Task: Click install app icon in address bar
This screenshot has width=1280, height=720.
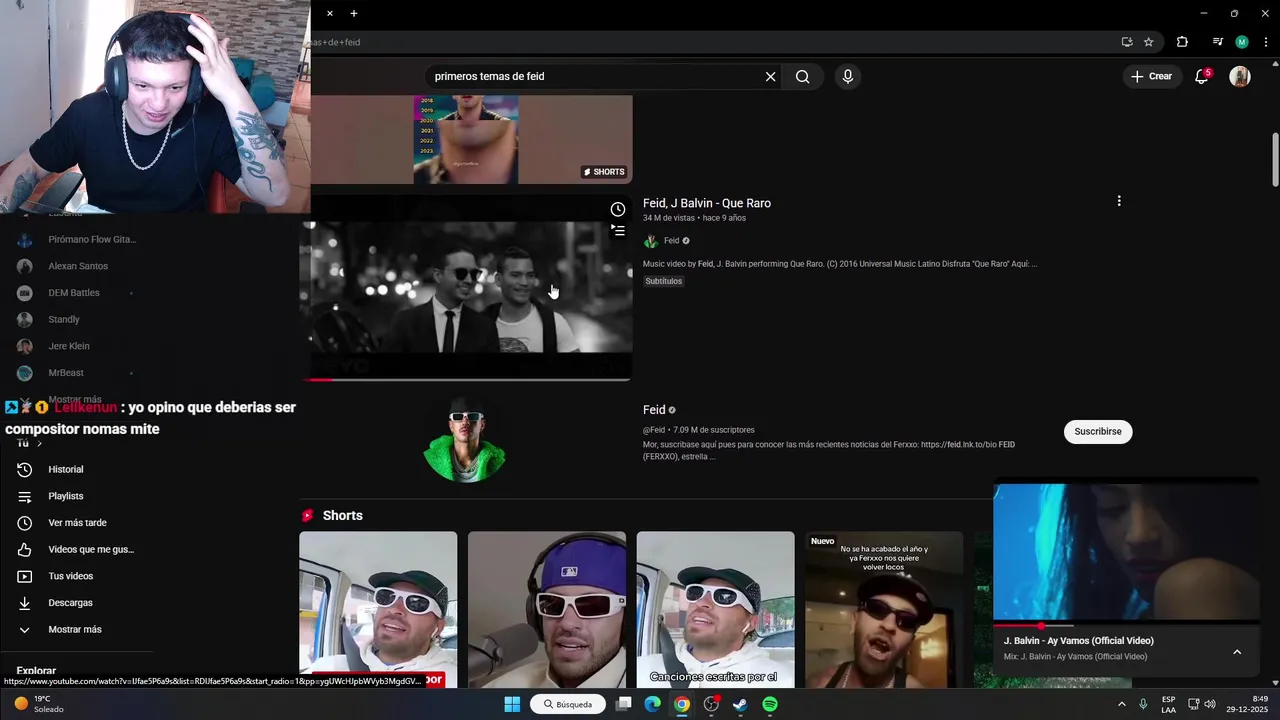Action: pos(1127,42)
